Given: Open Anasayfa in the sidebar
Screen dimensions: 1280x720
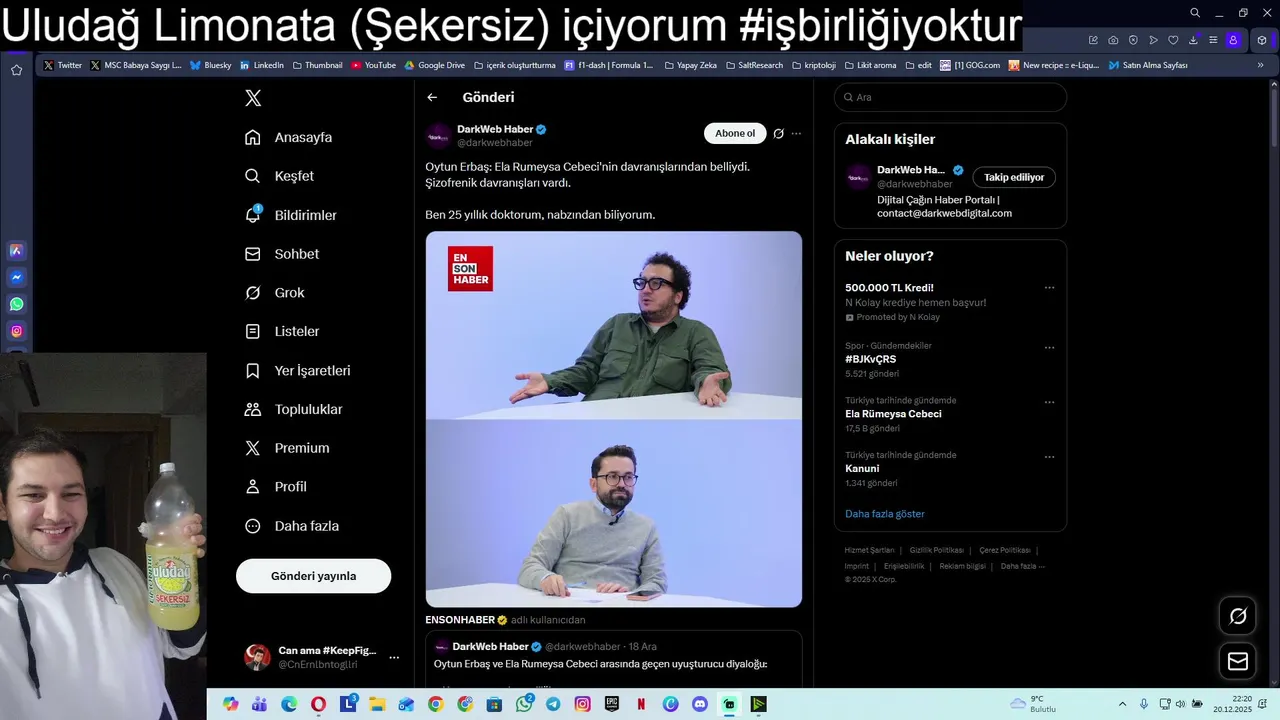Looking at the screenshot, I should coord(288,137).
